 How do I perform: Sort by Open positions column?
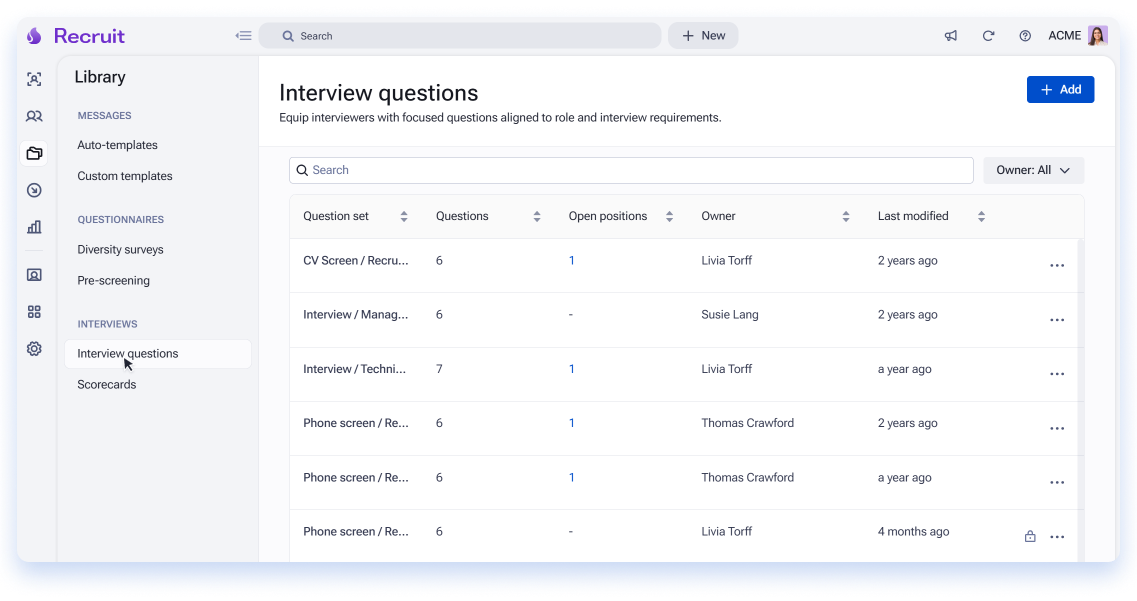(x=669, y=216)
